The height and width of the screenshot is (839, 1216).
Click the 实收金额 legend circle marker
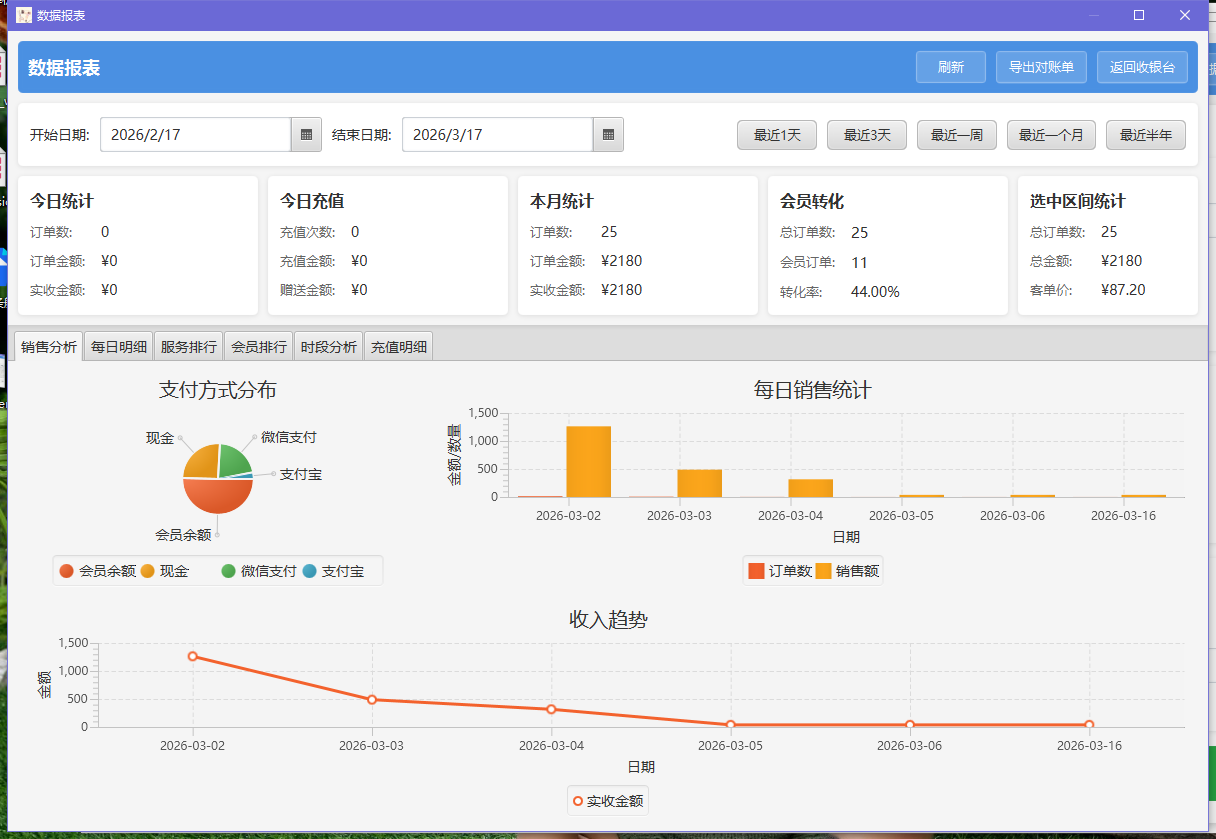pos(578,801)
